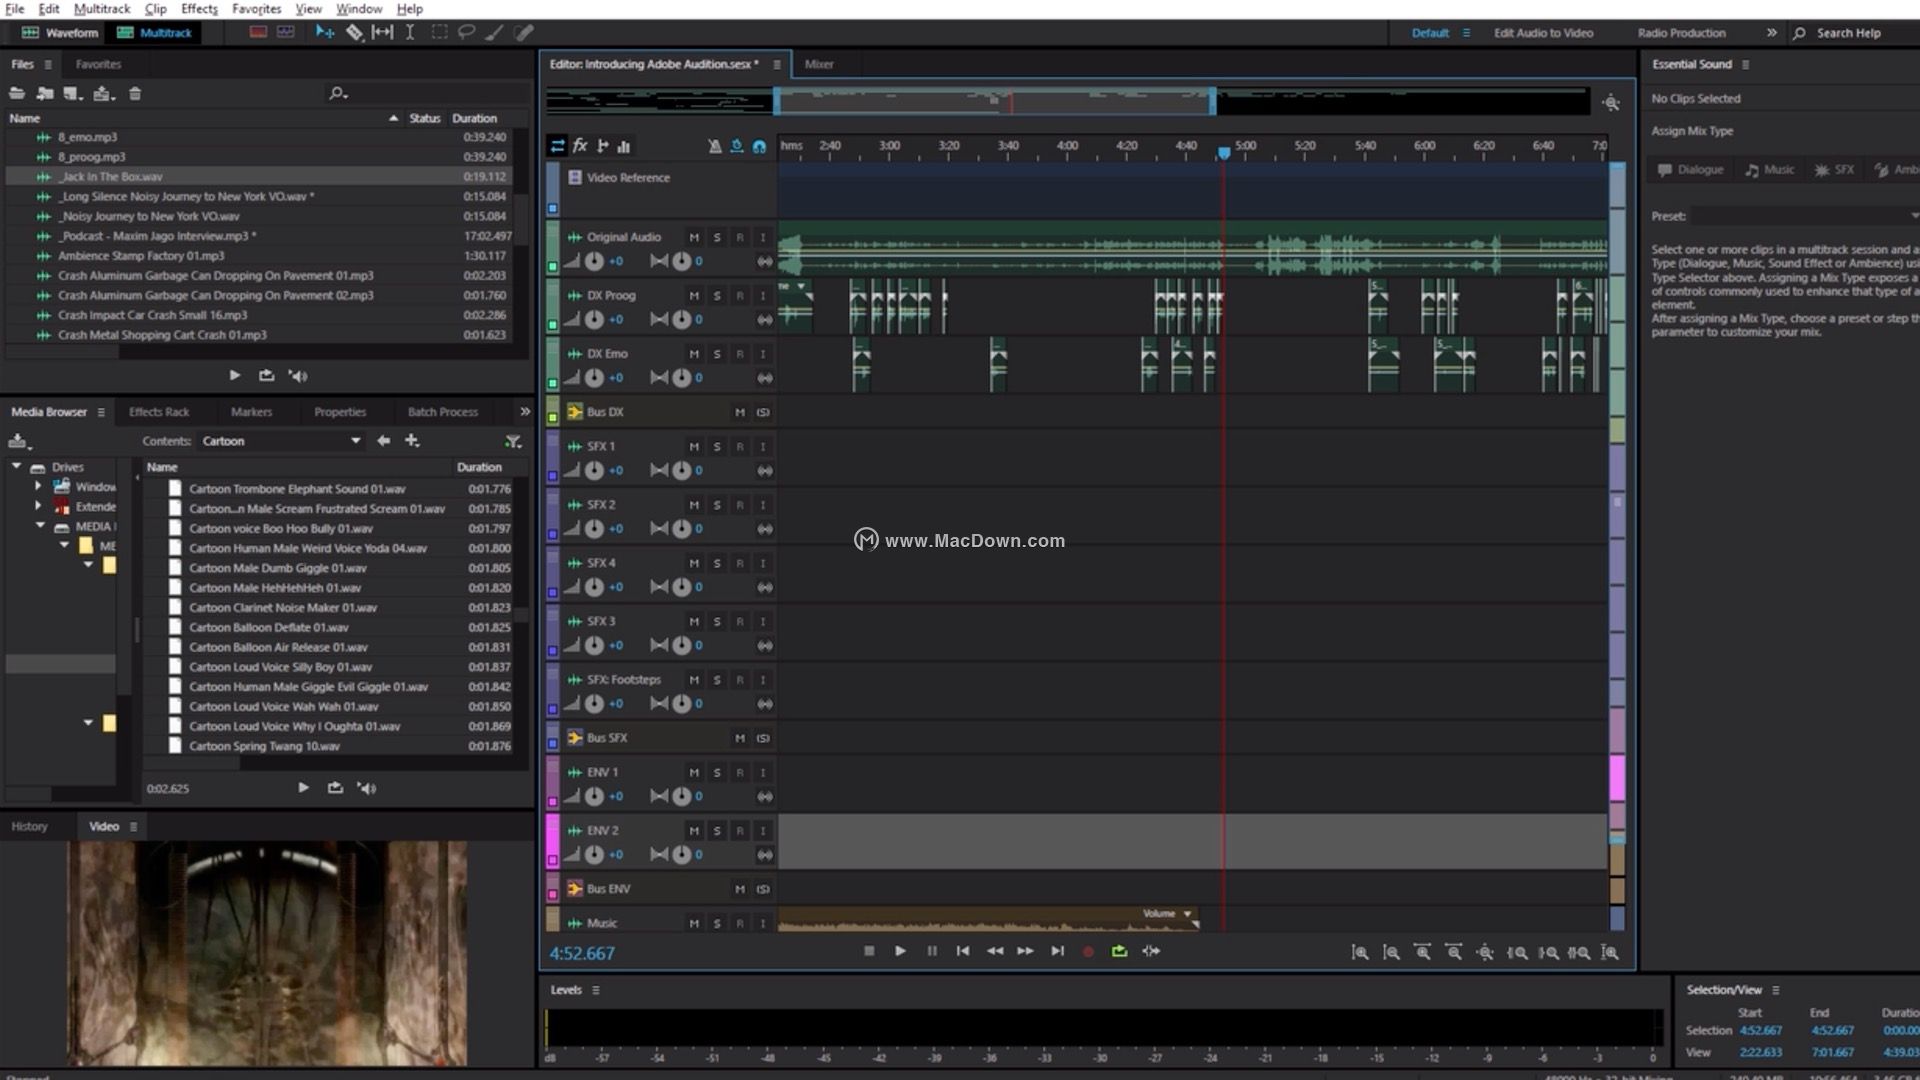The height and width of the screenshot is (1080, 1920).
Task: Open the Effects menu
Action: coord(199,9)
